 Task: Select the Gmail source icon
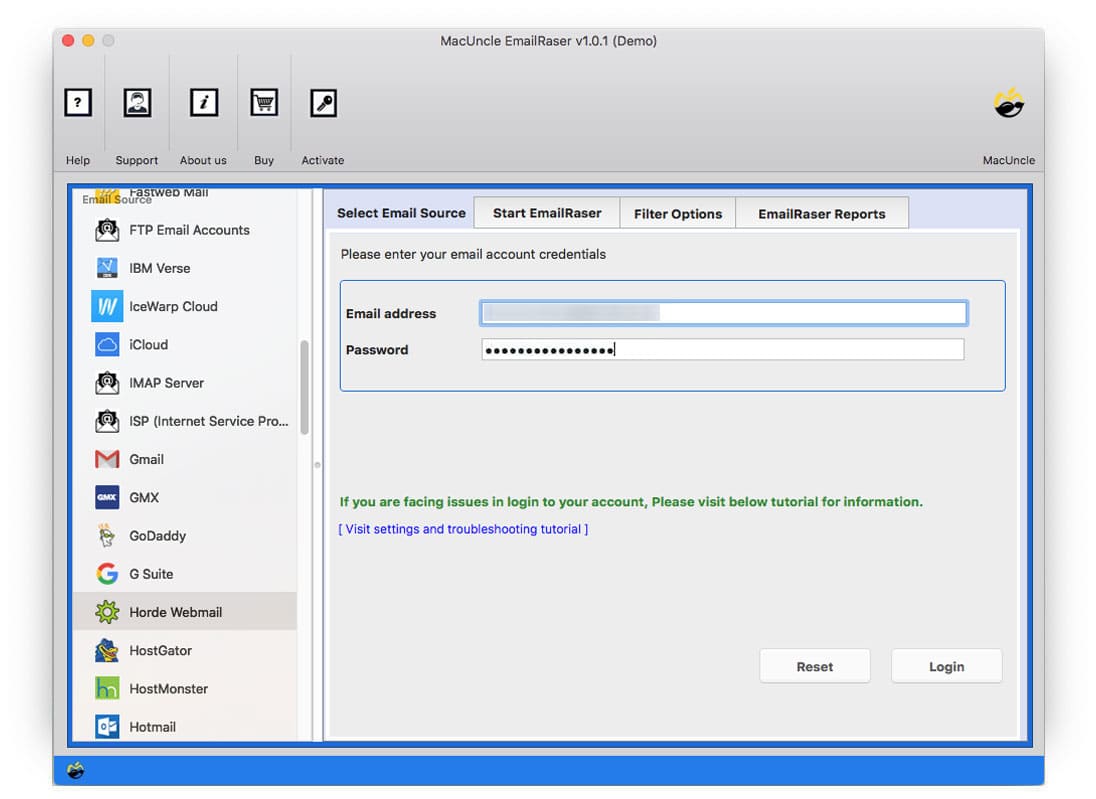click(107, 459)
